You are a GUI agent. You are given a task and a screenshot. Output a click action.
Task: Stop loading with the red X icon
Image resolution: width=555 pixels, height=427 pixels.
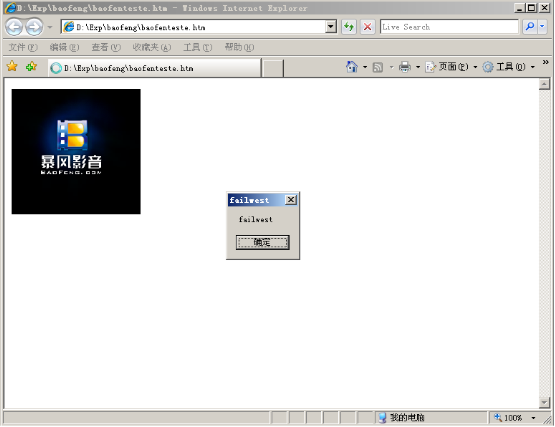click(368, 27)
